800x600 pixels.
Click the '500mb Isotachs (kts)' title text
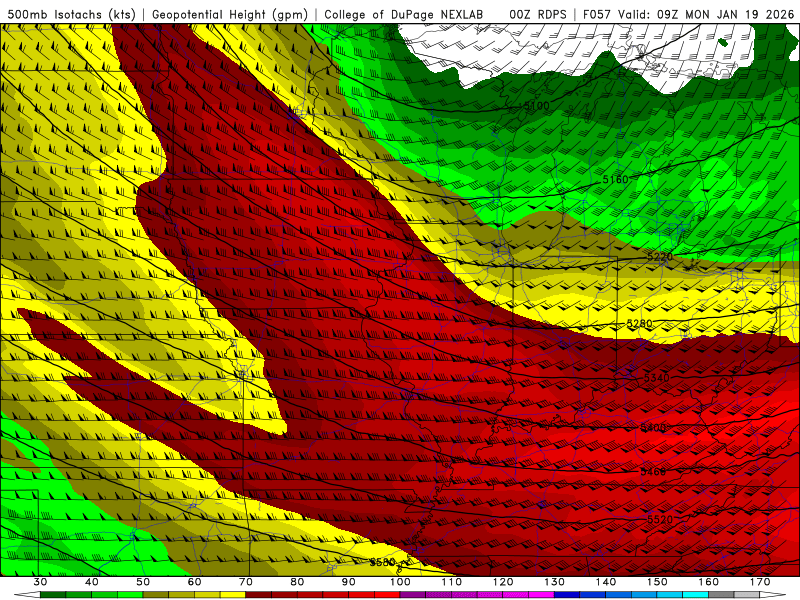[72, 15]
